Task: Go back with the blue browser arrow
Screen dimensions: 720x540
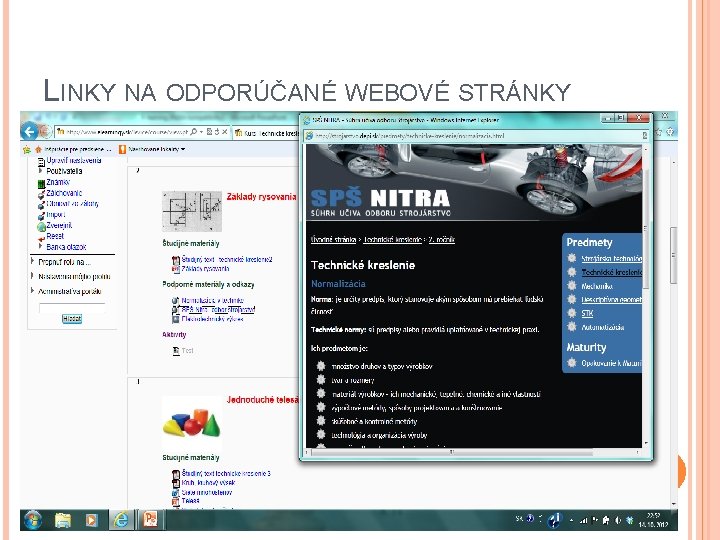Action: click(29, 132)
